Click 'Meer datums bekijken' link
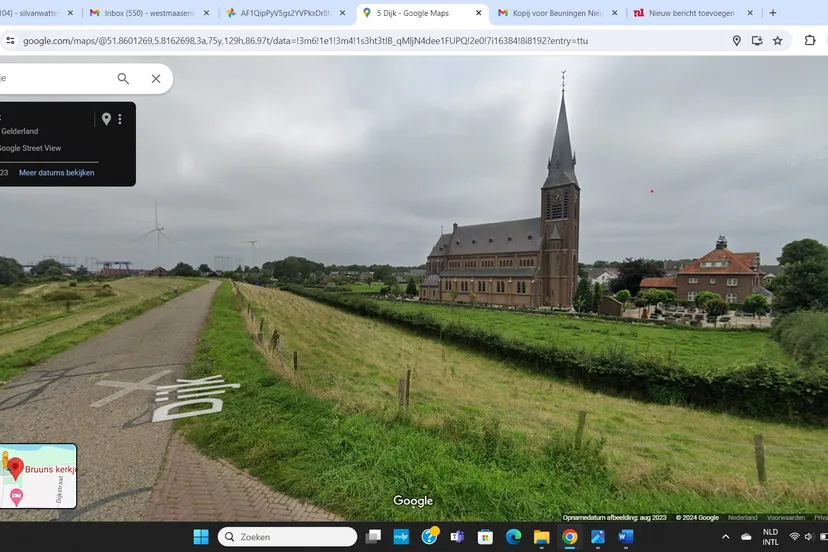 57,173
